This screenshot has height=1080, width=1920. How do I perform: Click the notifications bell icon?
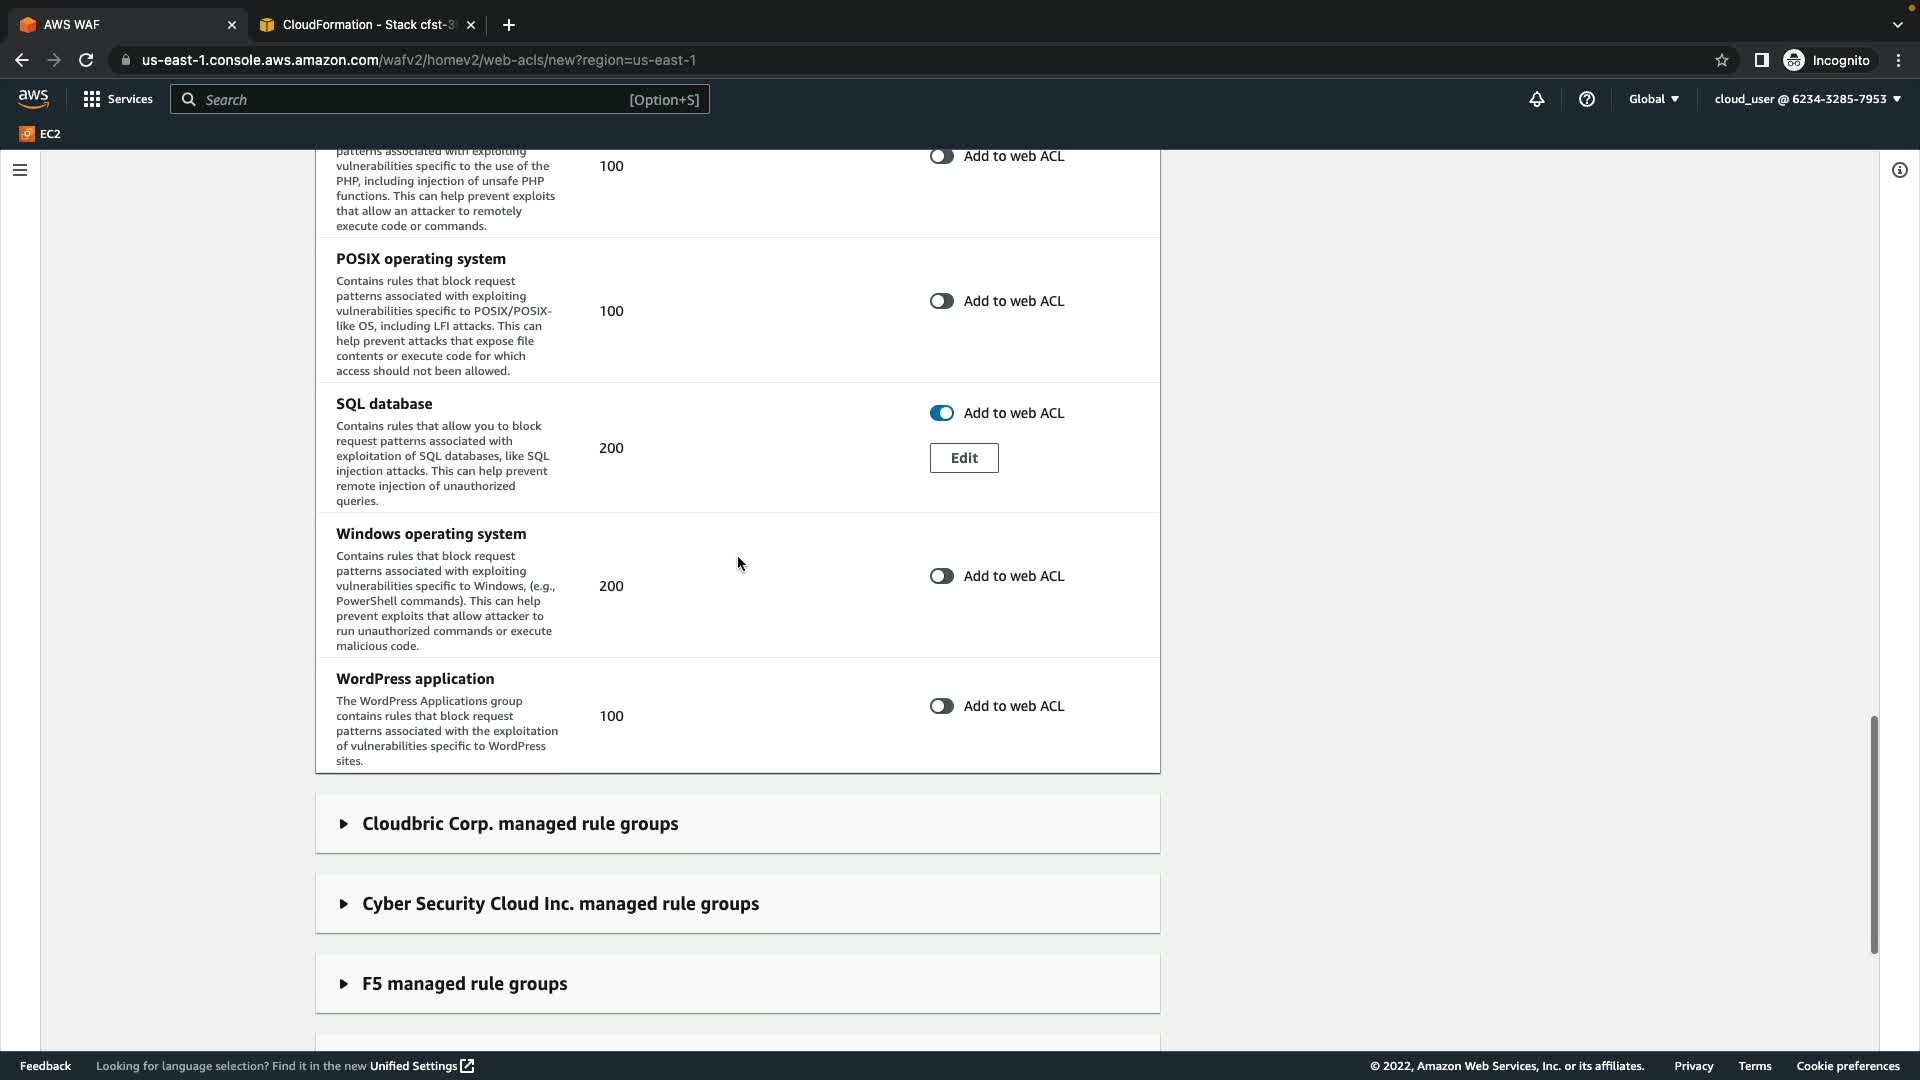[1537, 99]
